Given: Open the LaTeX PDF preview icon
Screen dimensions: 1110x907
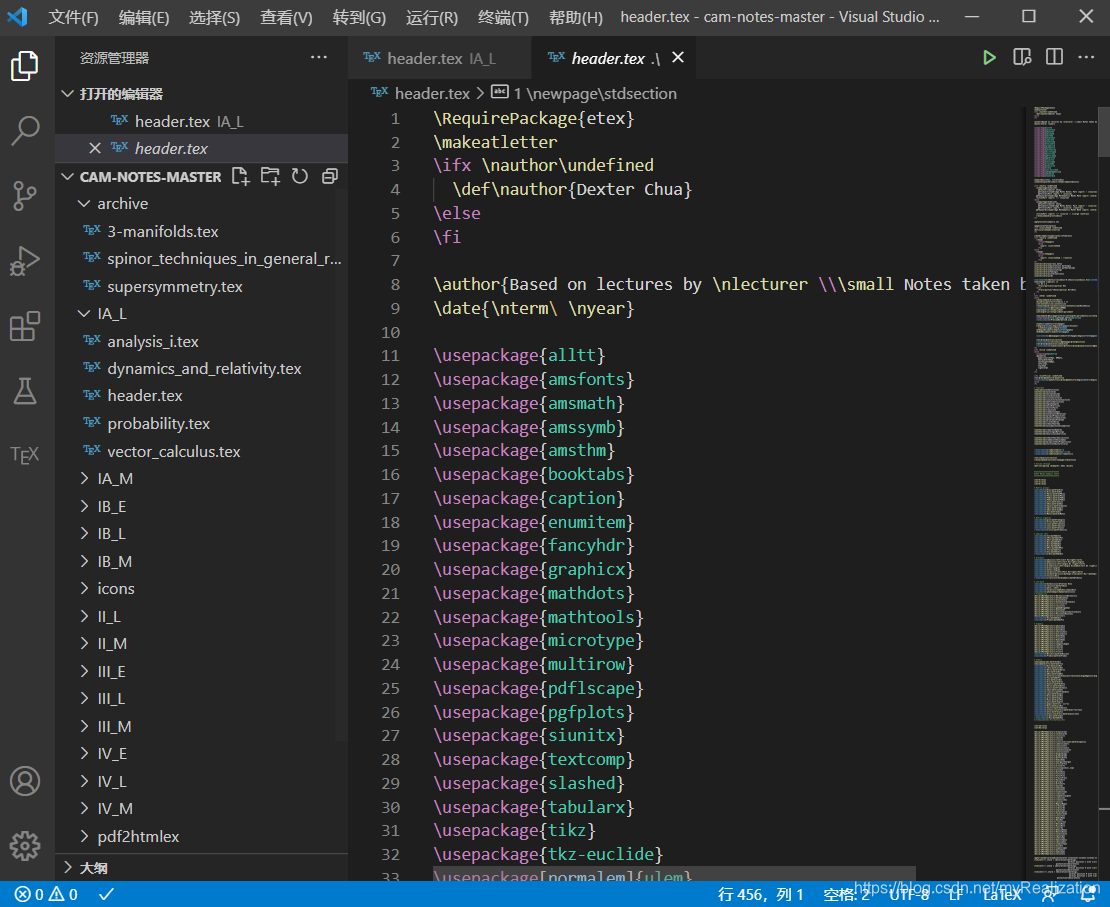Looking at the screenshot, I should pyautogui.click(x=1022, y=58).
